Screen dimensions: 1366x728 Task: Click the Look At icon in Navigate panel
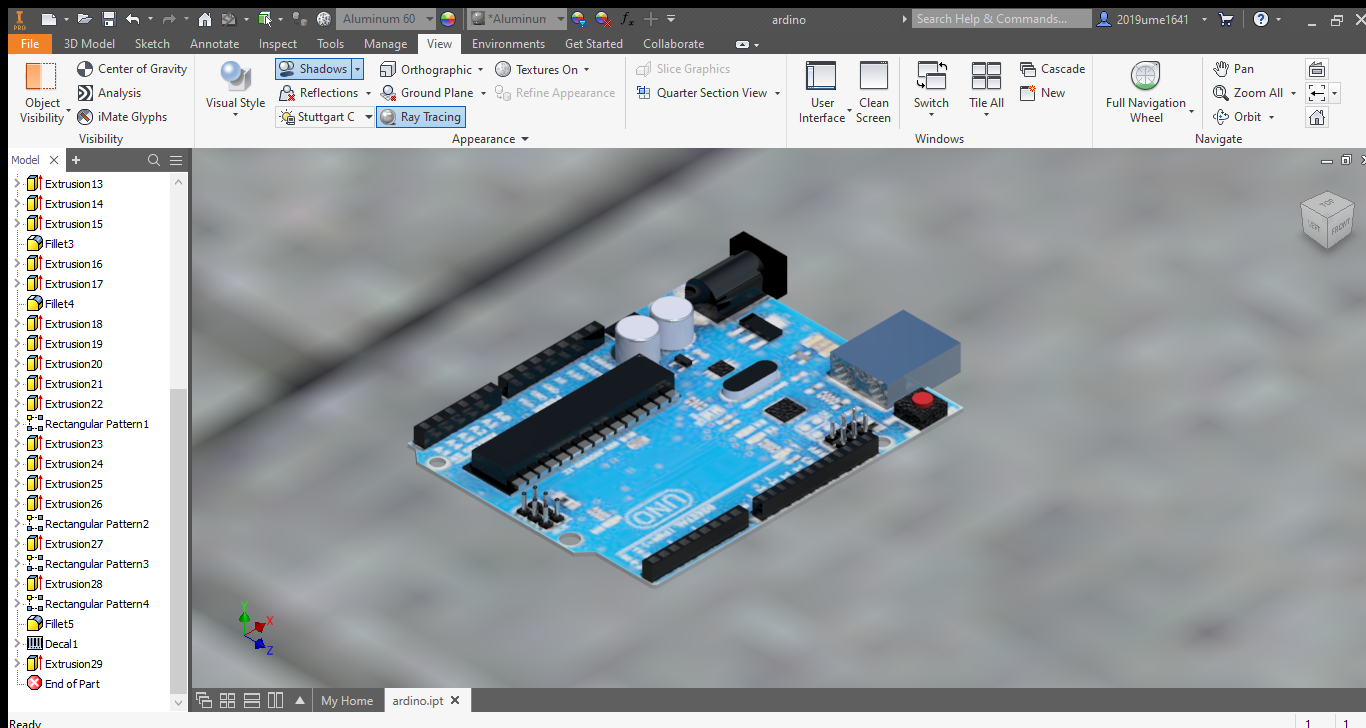click(1317, 69)
